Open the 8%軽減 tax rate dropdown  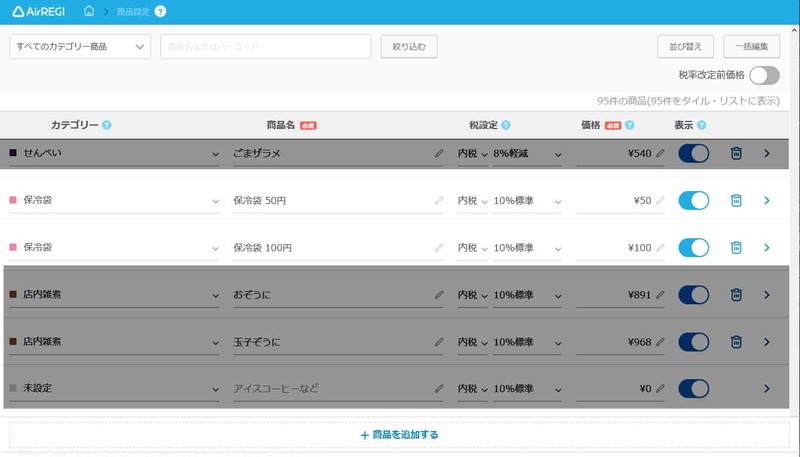point(527,154)
